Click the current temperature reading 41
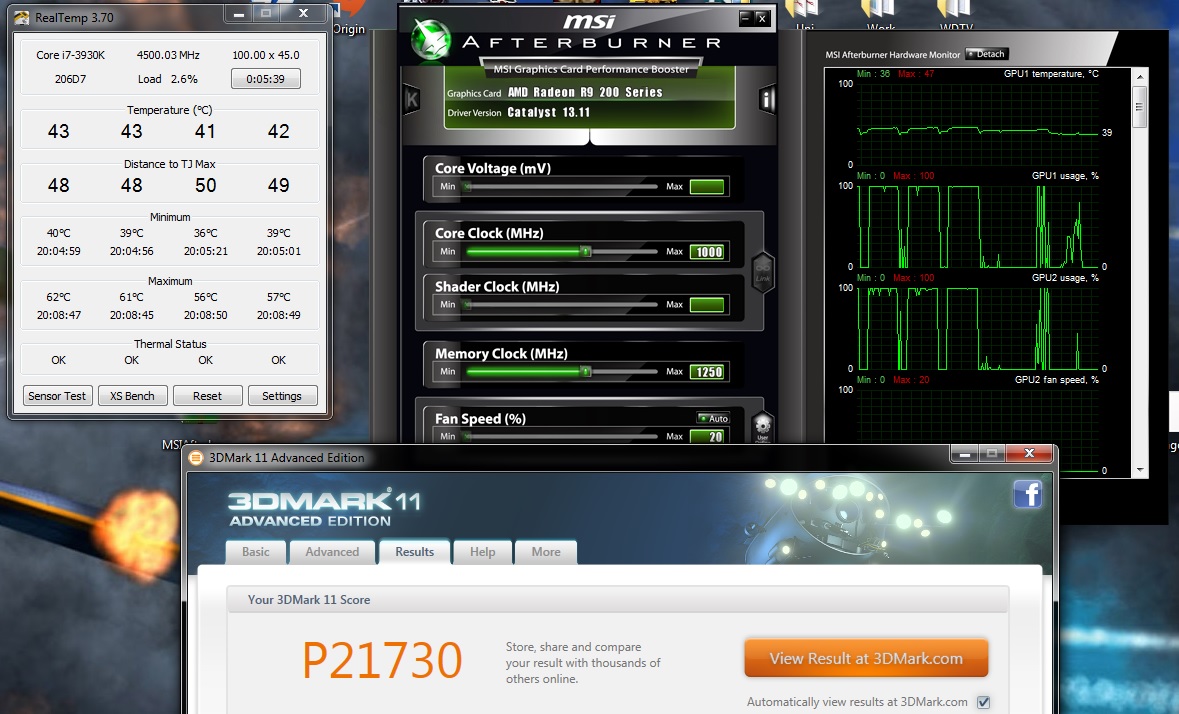 click(x=205, y=131)
